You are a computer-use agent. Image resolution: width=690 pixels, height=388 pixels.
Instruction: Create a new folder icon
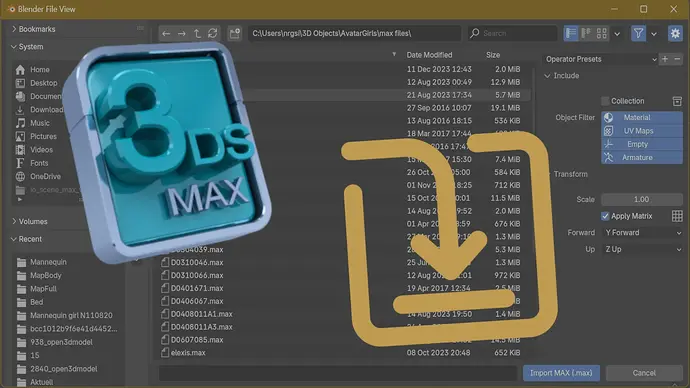(235, 33)
